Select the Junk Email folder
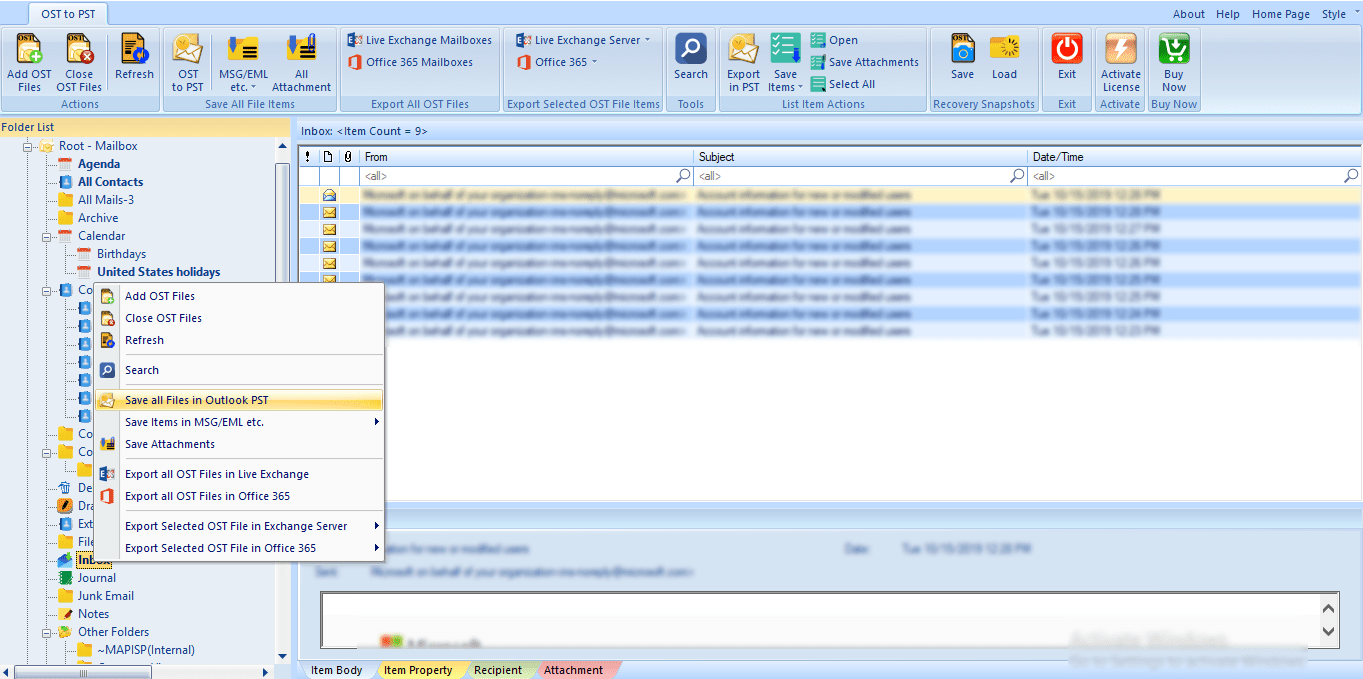 click(x=106, y=596)
